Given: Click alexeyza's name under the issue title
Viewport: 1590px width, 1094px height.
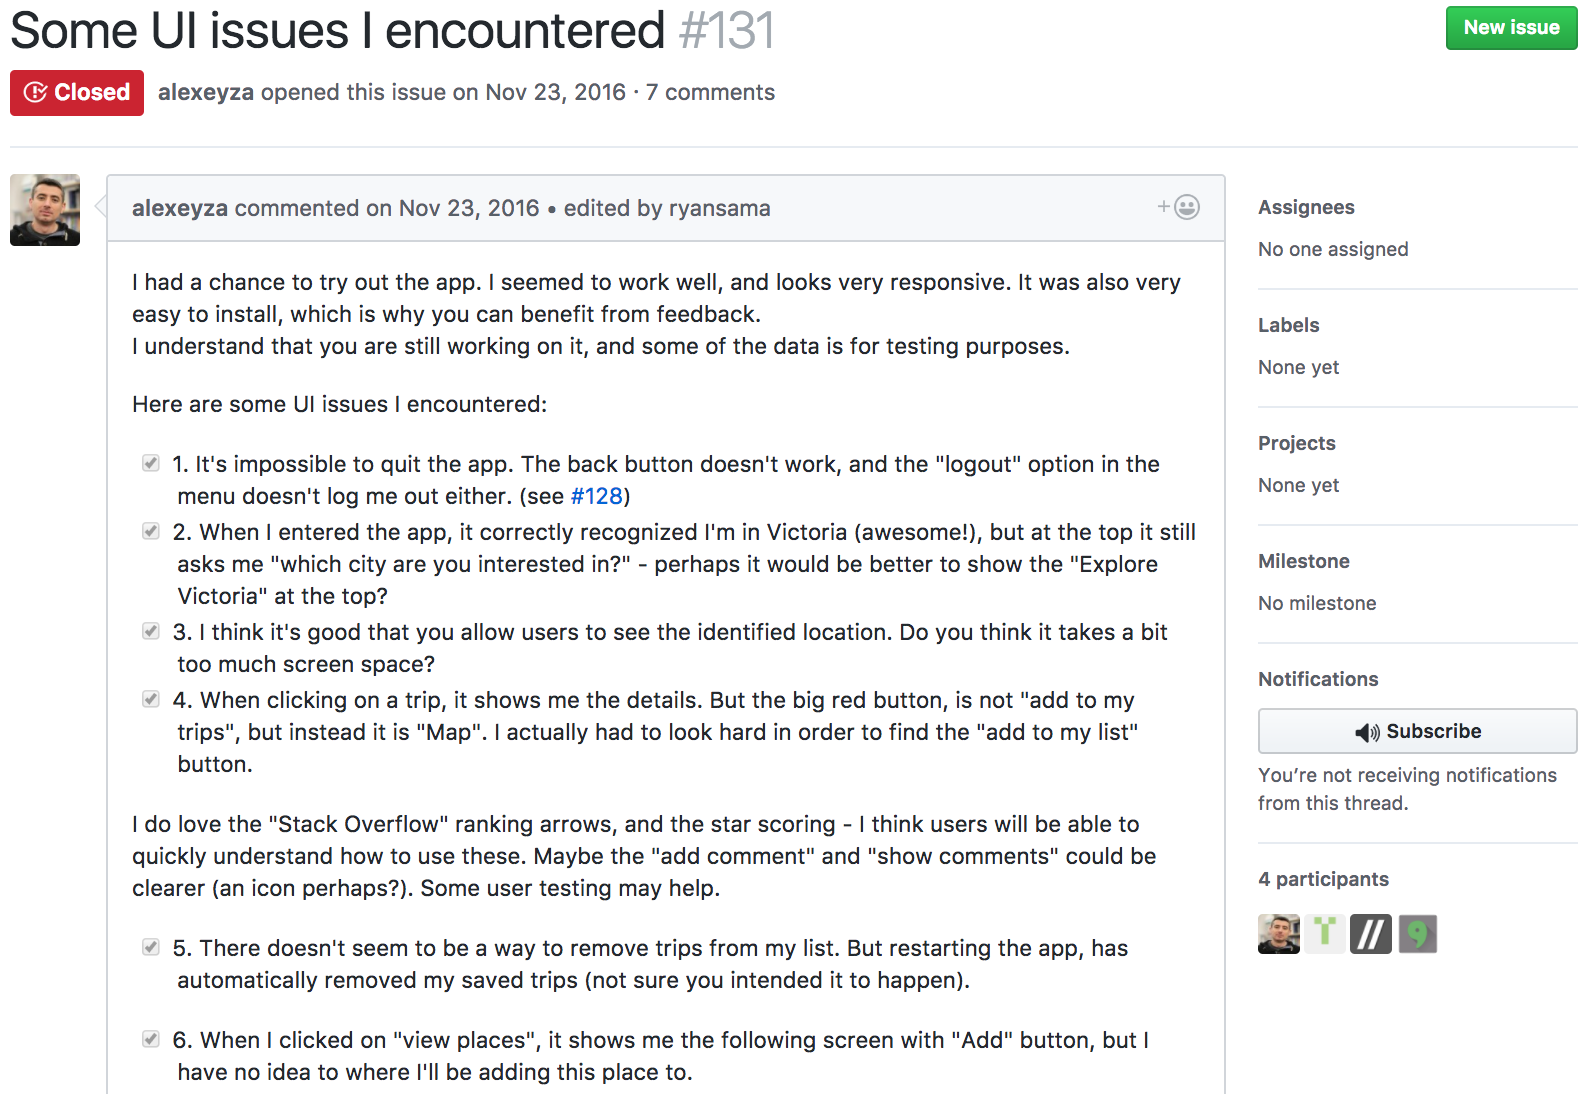Looking at the screenshot, I should pos(206,93).
